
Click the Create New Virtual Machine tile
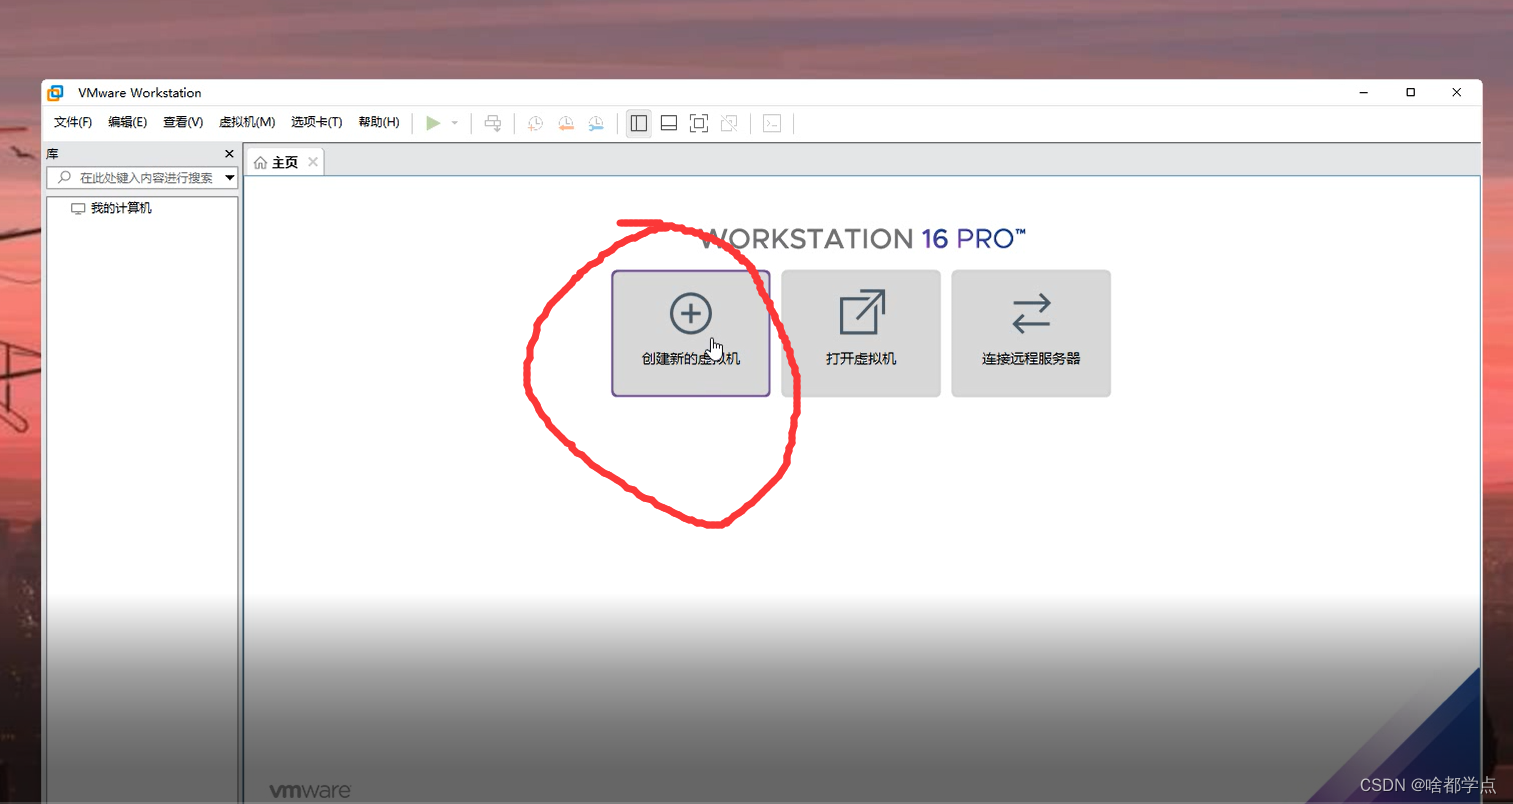pyautogui.click(x=691, y=333)
